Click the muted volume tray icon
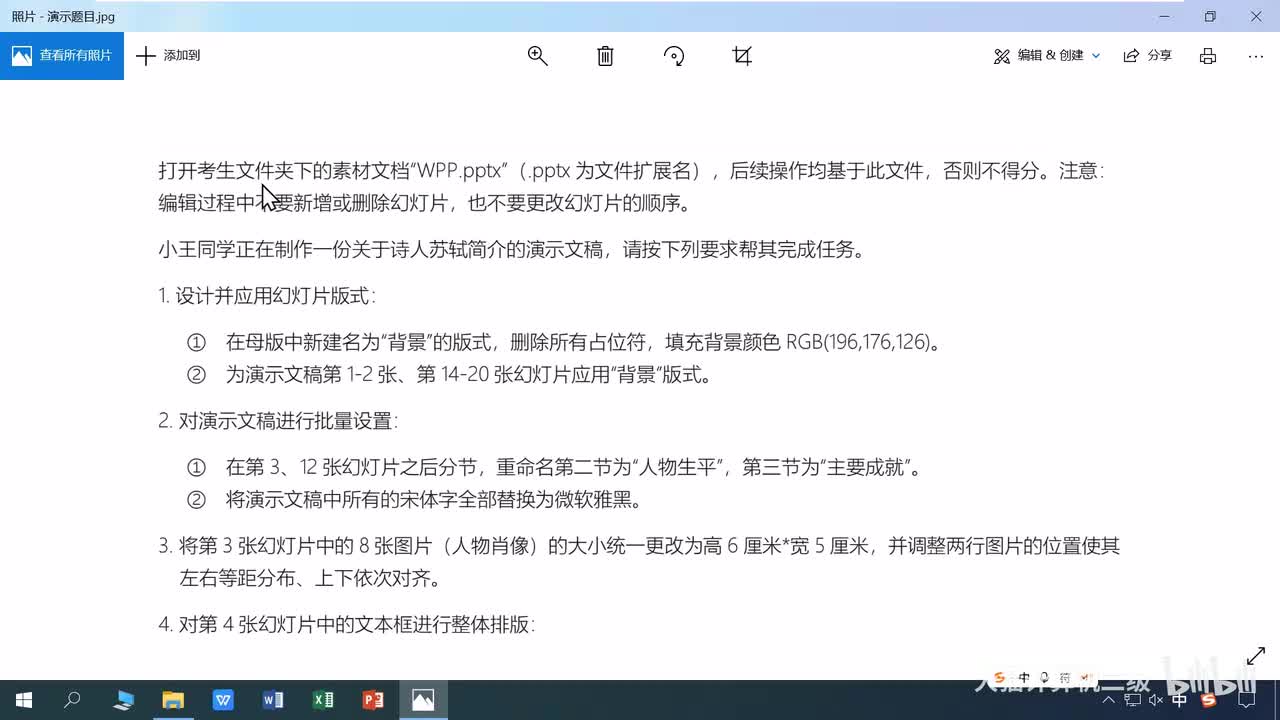This screenshot has width=1280, height=720. [1157, 700]
